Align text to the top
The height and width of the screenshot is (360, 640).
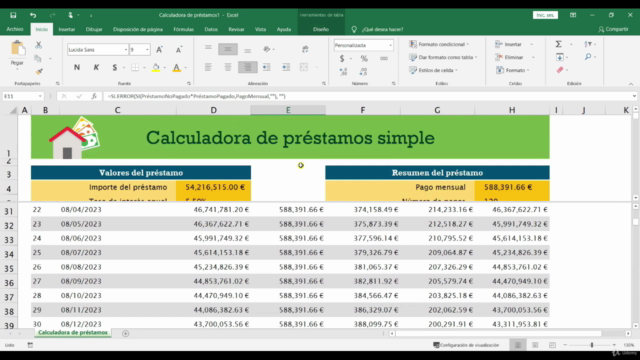(x=208, y=49)
